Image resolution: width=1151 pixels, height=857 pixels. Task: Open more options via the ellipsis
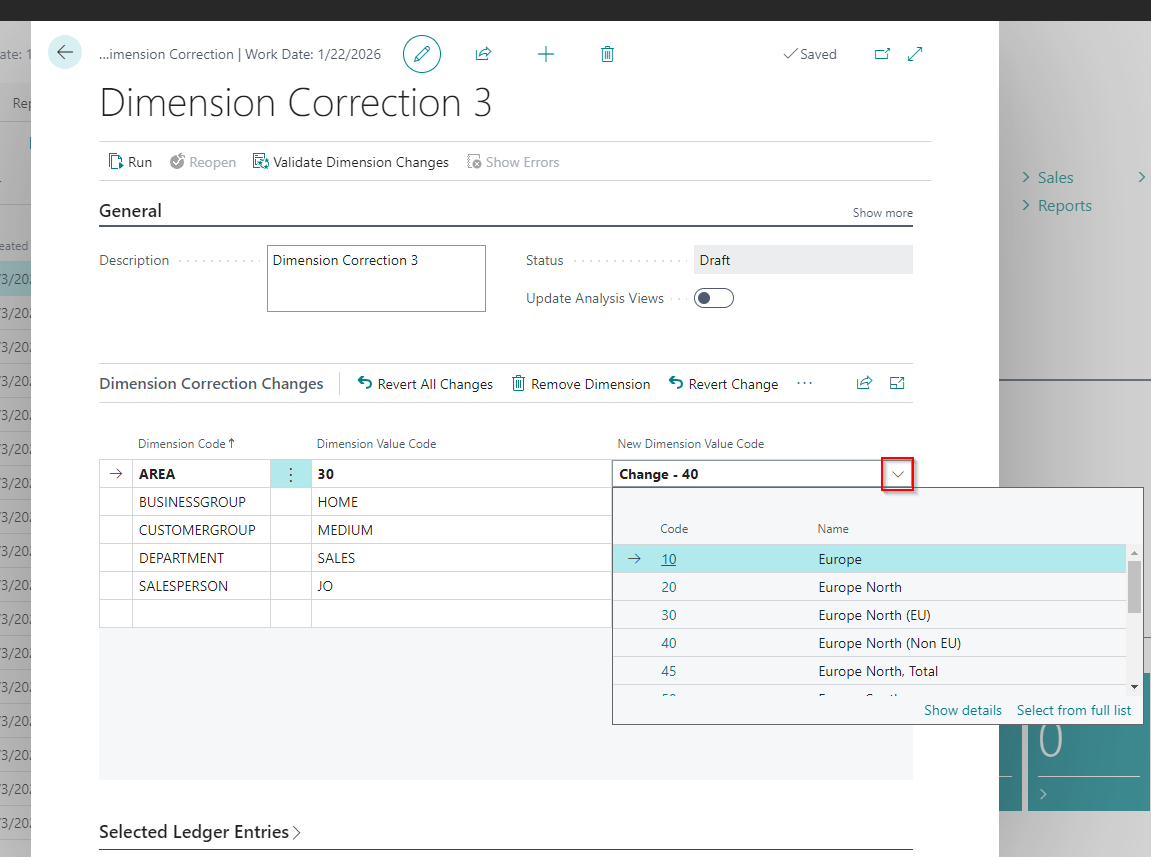click(804, 383)
